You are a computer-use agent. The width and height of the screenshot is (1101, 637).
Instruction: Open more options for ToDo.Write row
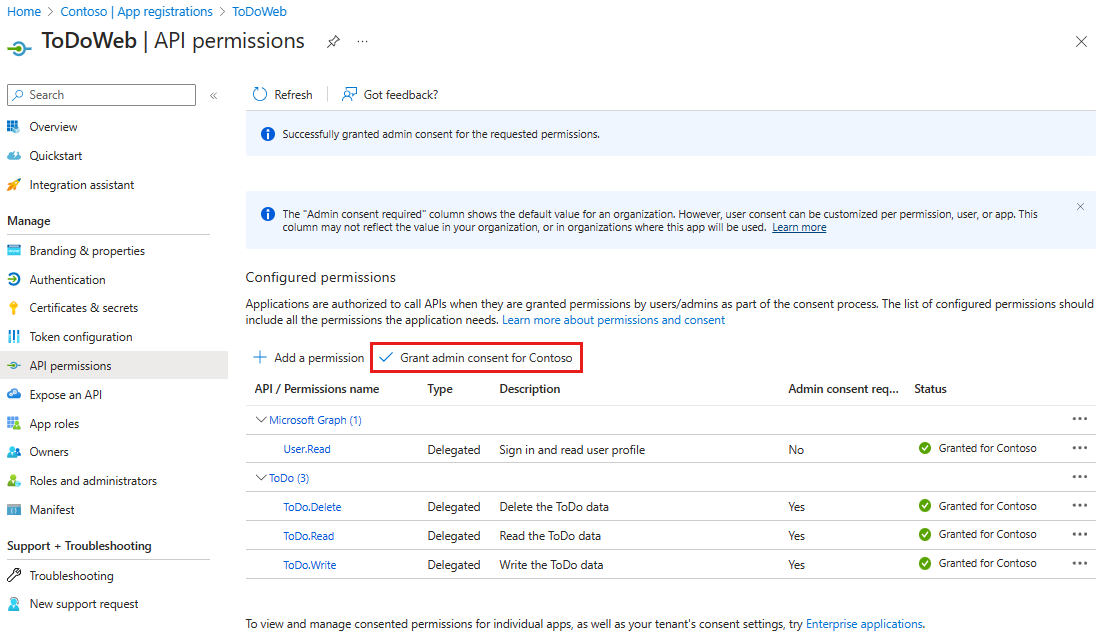coord(1079,563)
